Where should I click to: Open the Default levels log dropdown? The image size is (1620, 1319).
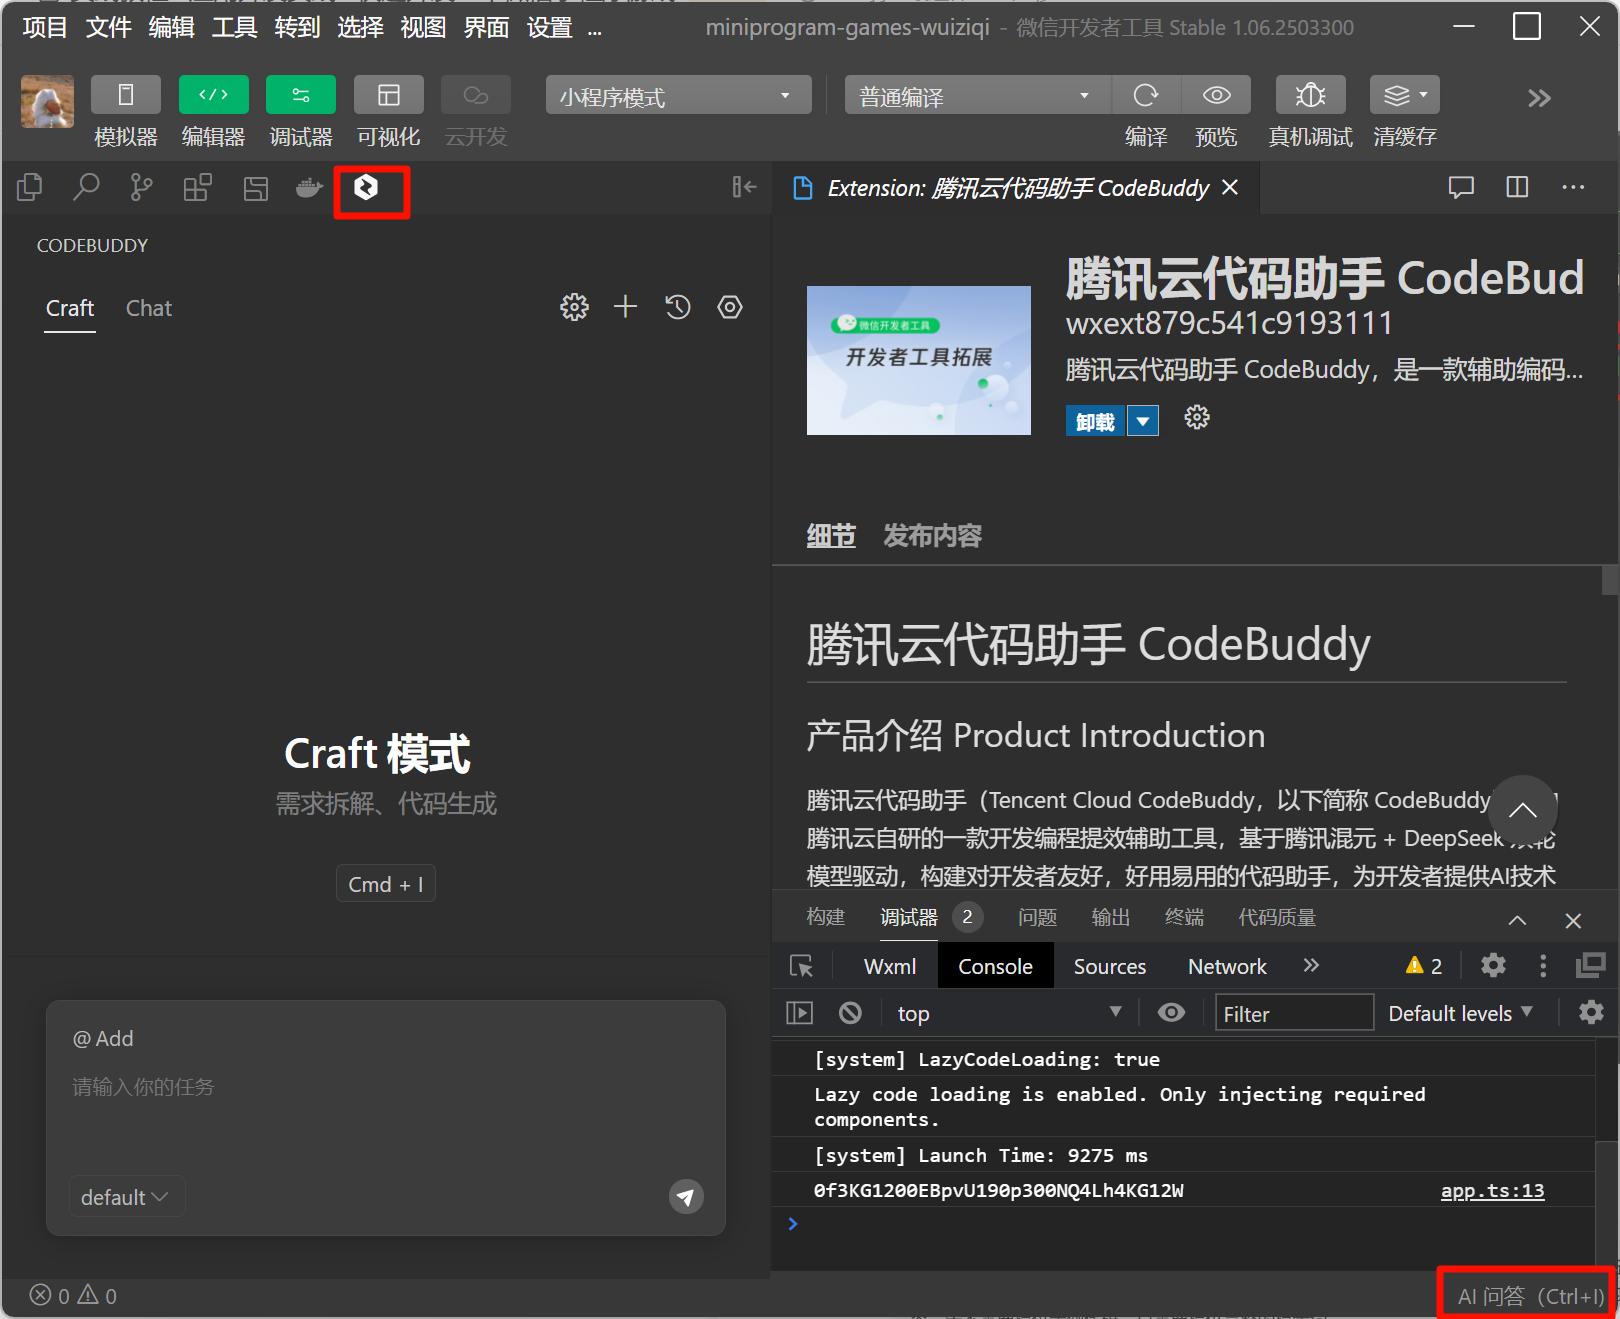point(1460,1013)
